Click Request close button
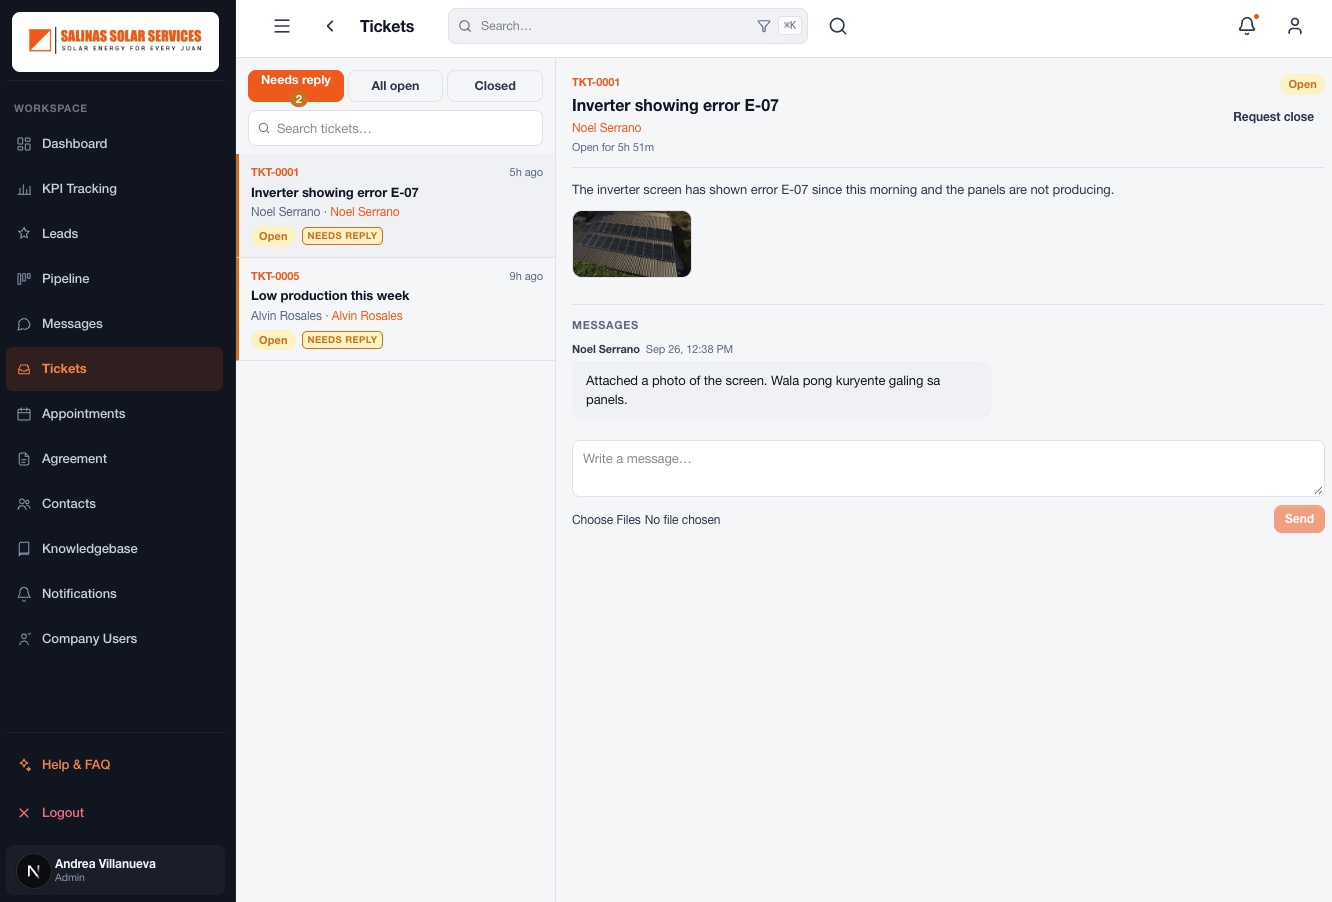The image size is (1332, 902). coord(1273,117)
